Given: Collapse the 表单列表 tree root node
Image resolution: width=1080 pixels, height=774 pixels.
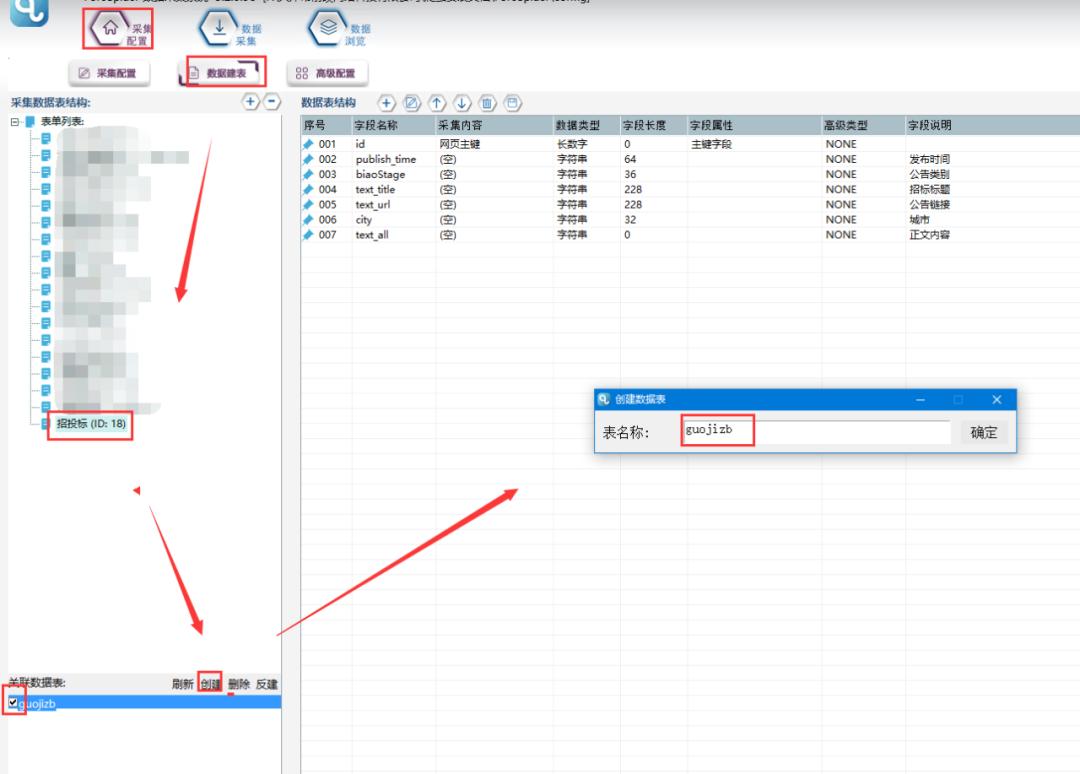Looking at the screenshot, I should pyautogui.click(x=15, y=122).
